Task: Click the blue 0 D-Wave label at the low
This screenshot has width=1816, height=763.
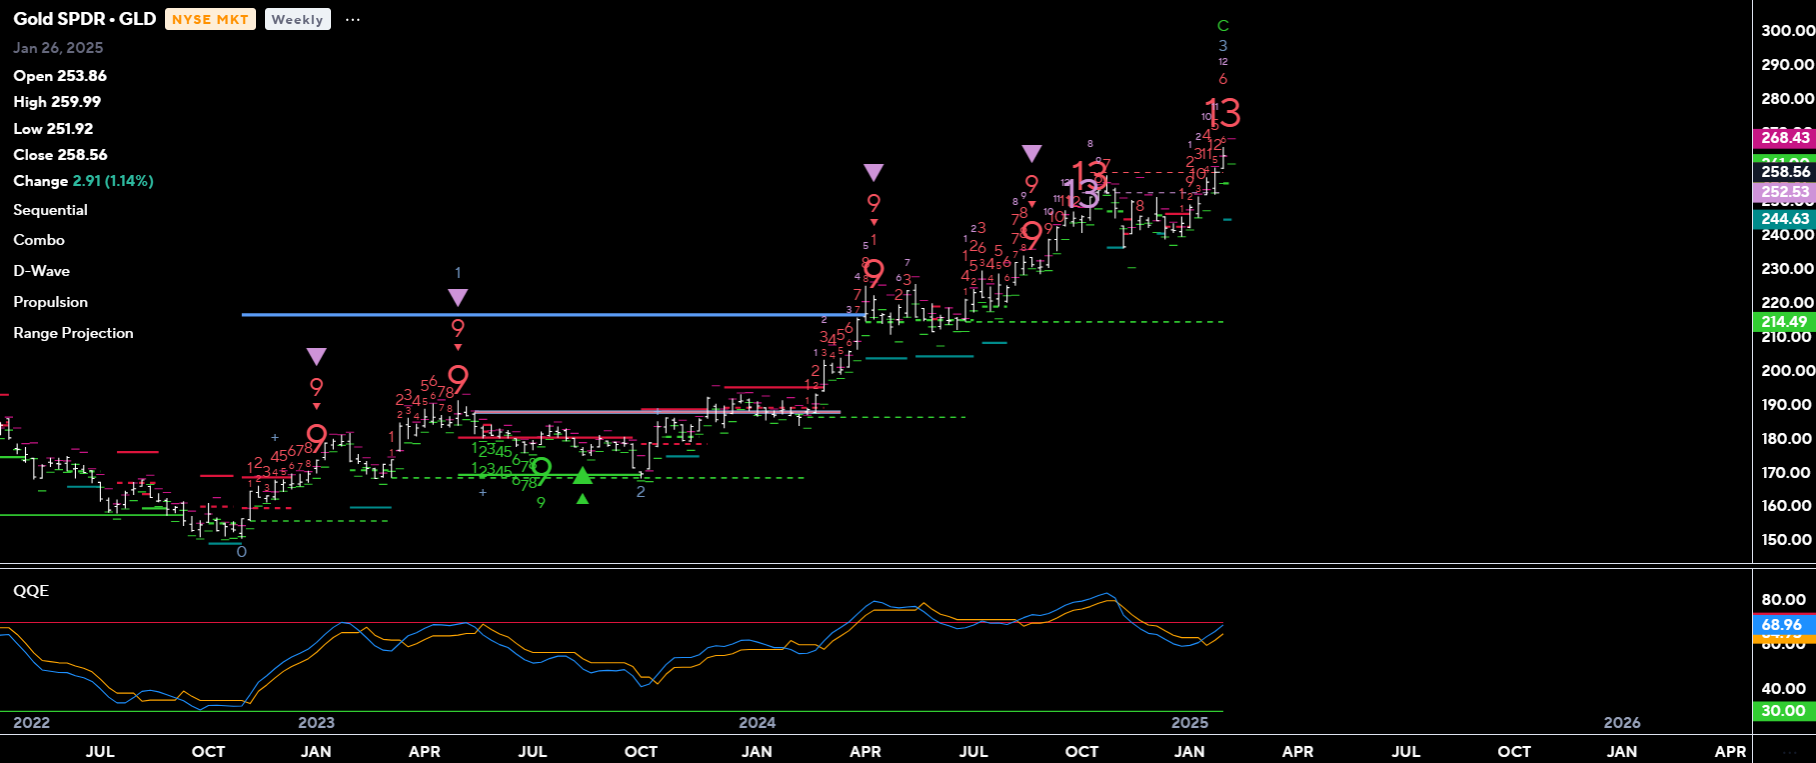Action: [x=241, y=552]
